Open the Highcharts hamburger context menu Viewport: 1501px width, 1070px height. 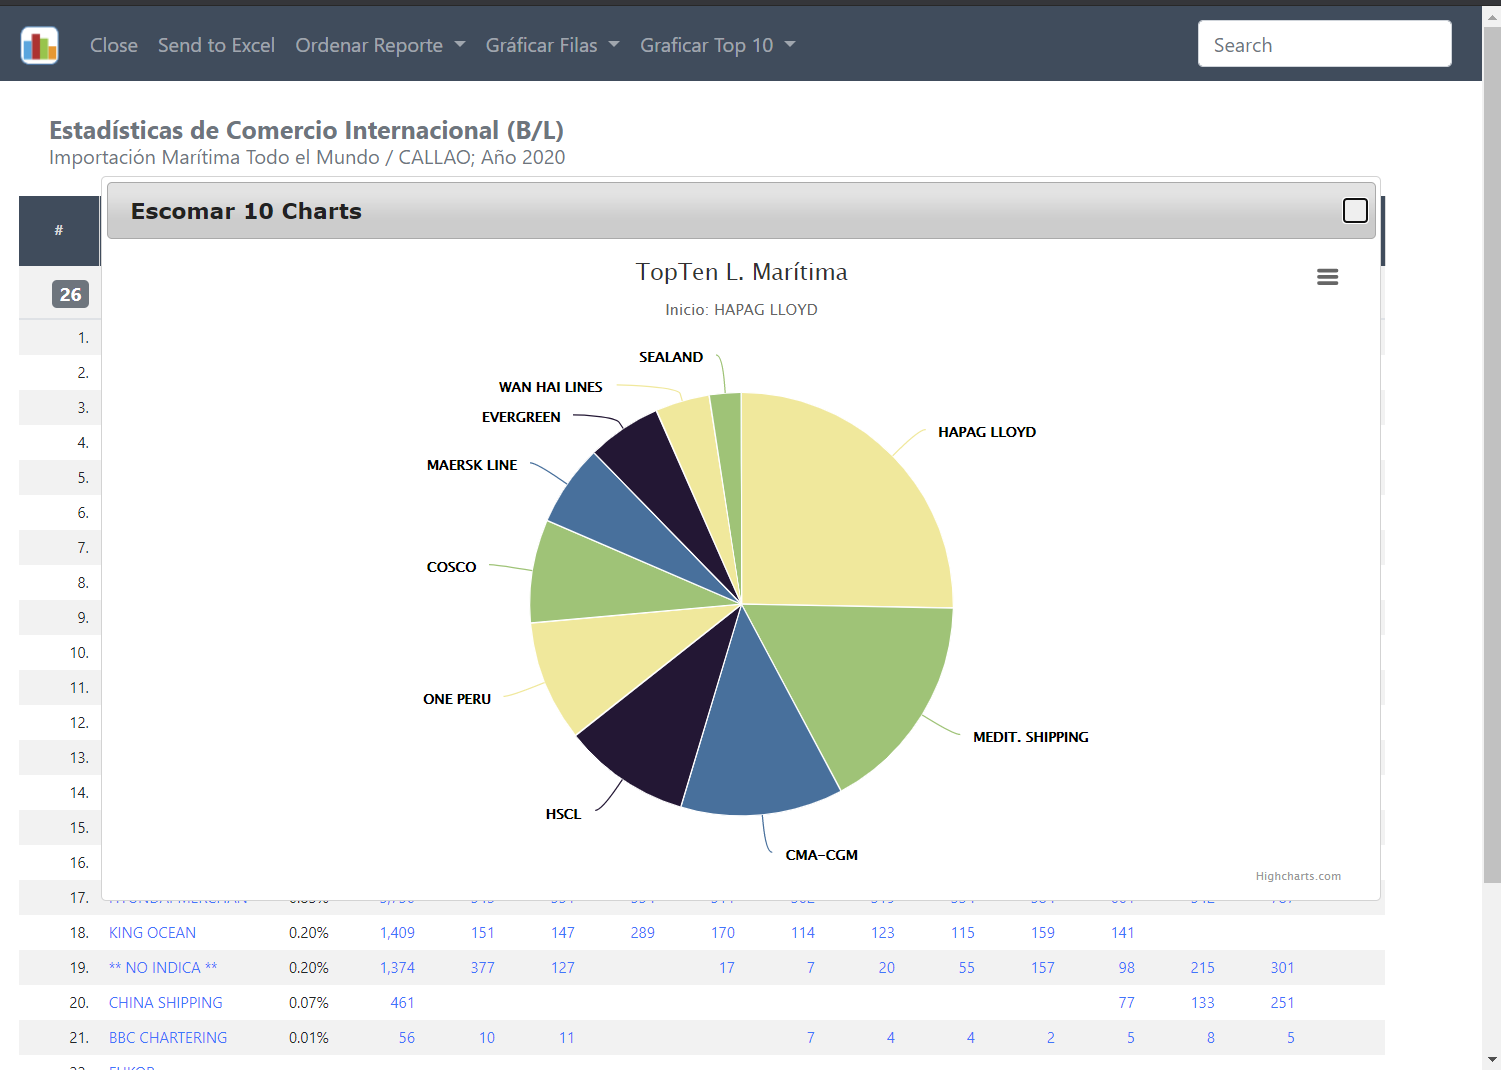click(x=1327, y=277)
